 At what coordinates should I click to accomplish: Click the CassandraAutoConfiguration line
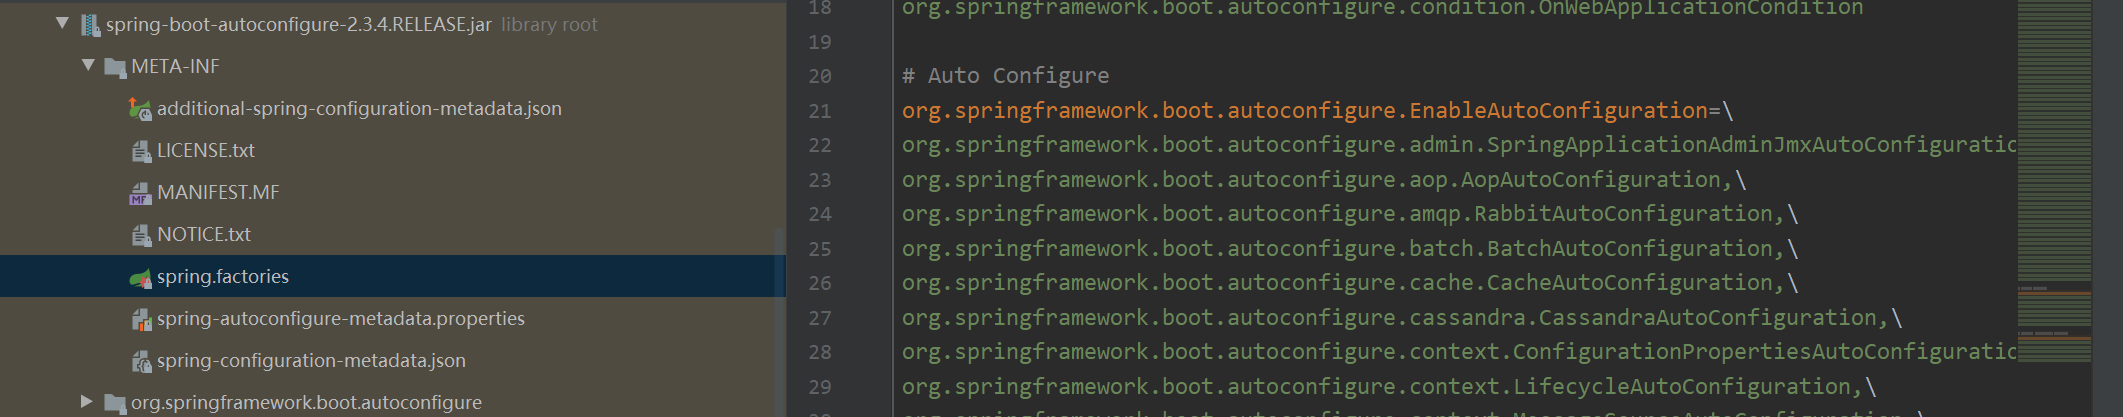coord(1402,318)
